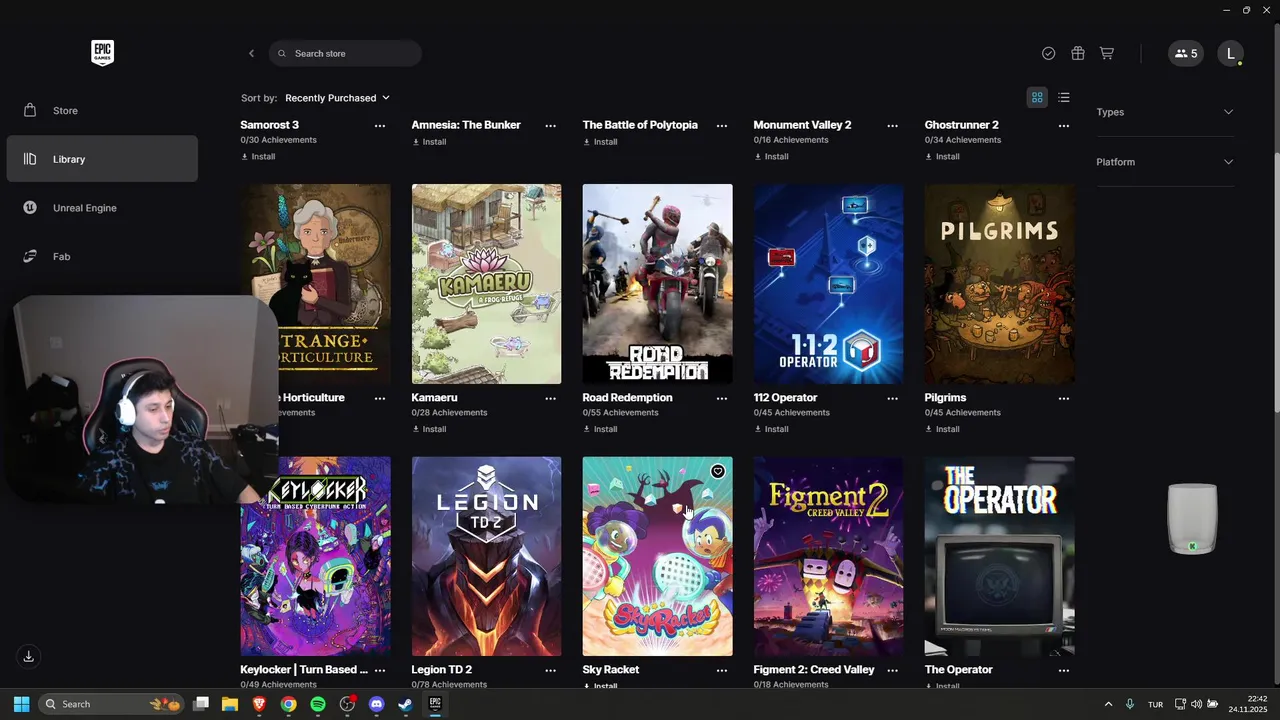Open the shopping cart
The width and height of the screenshot is (1280, 720).
[x=1107, y=53]
